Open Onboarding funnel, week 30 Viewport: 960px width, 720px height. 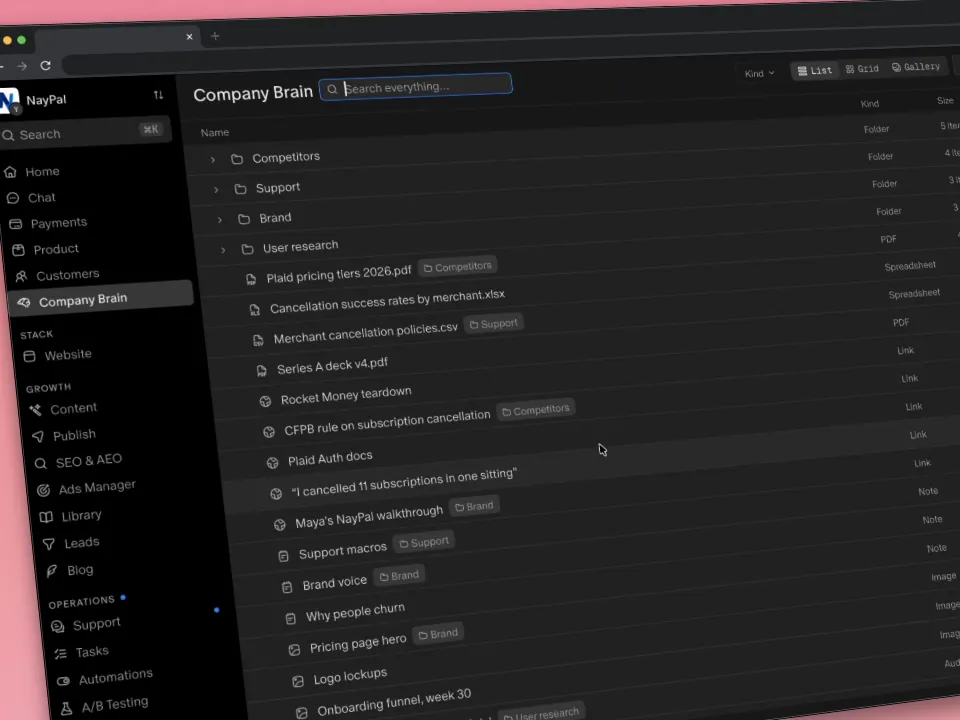pyautogui.click(x=394, y=702)
